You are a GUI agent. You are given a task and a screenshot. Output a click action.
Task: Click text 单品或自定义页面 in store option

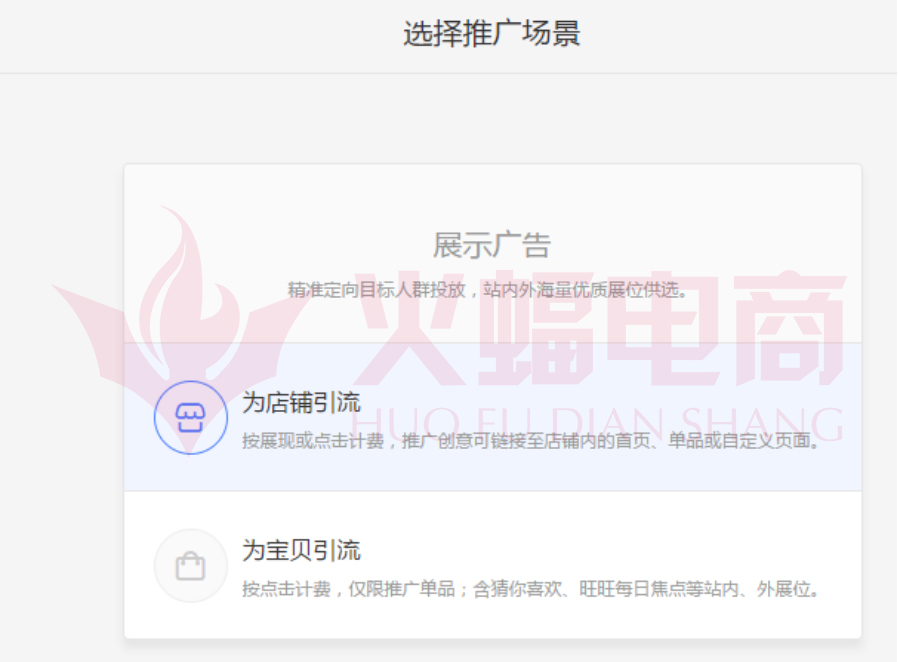[743, 441]
